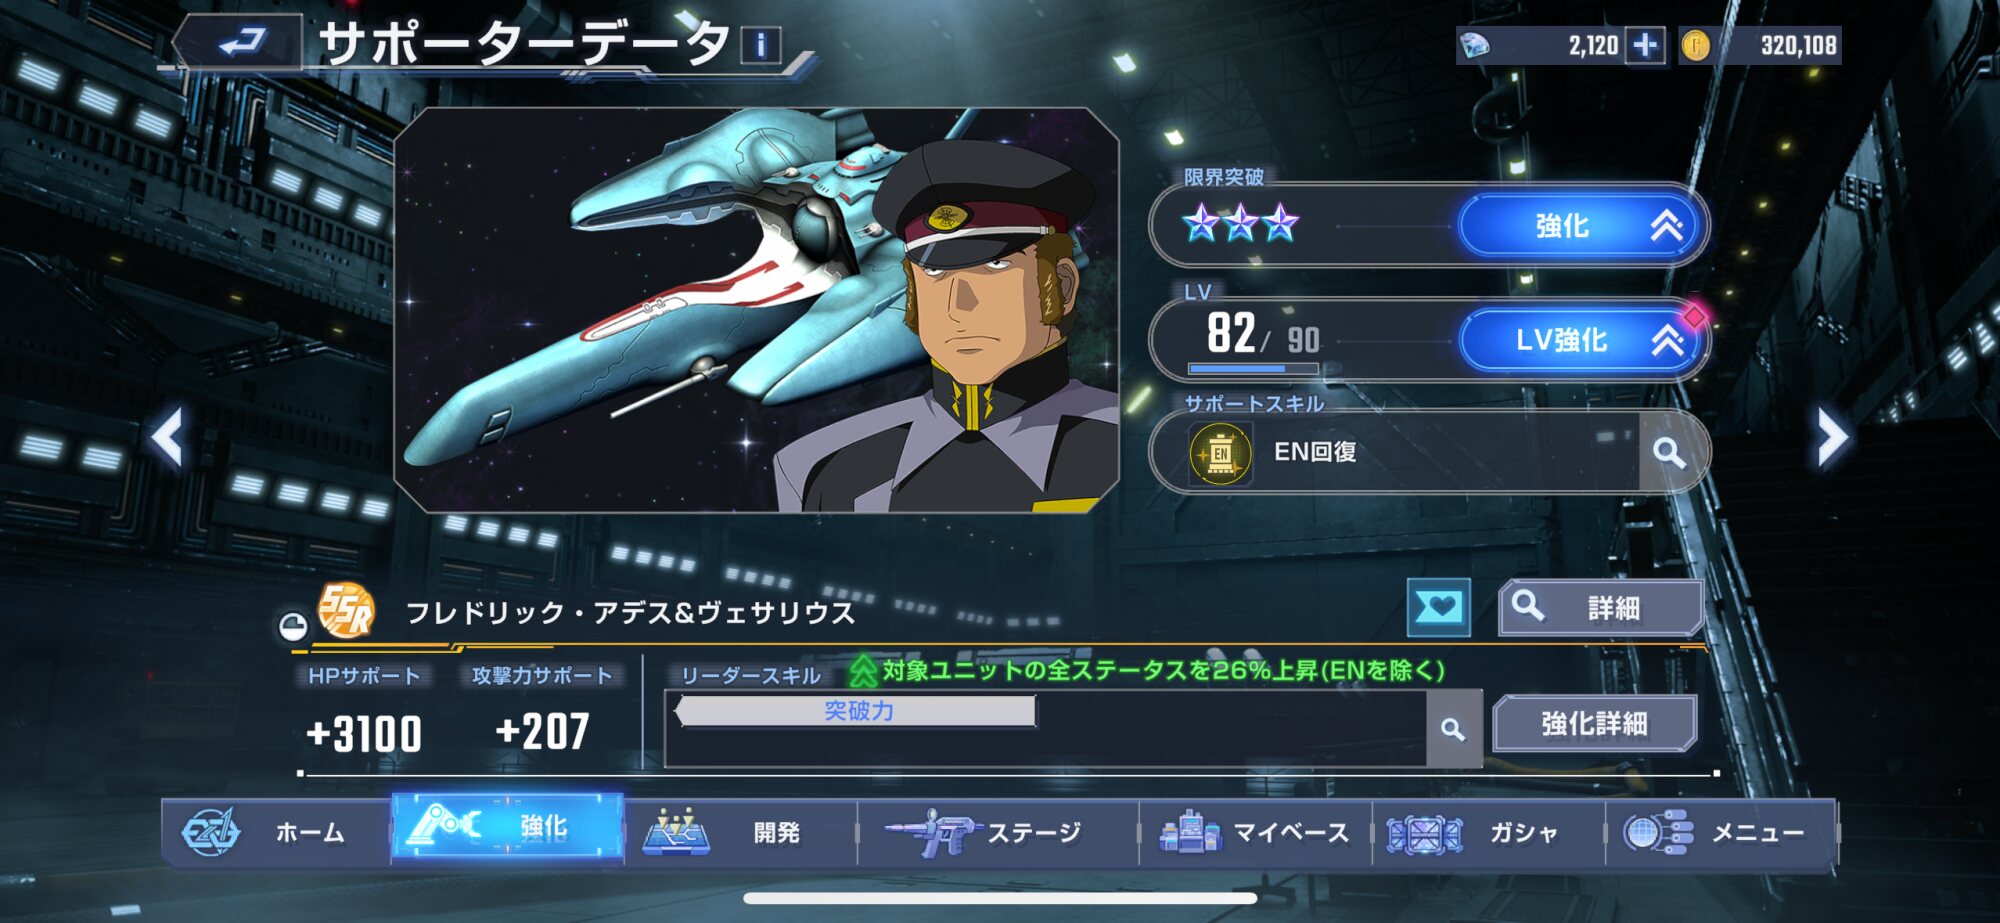This screenshot has width=2000, height=923.
Task: Open the ステージ tab
Action: coord(998,832)
